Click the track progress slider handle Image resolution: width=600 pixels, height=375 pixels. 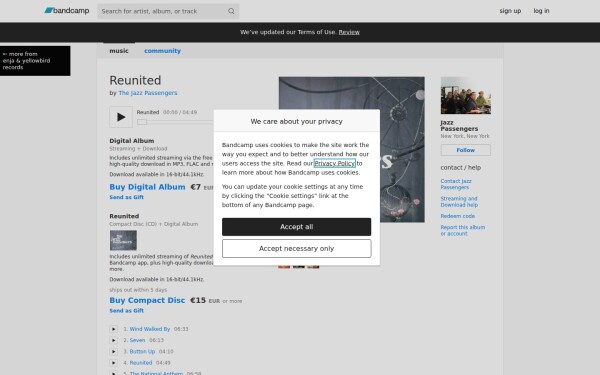tap(142, 122)
